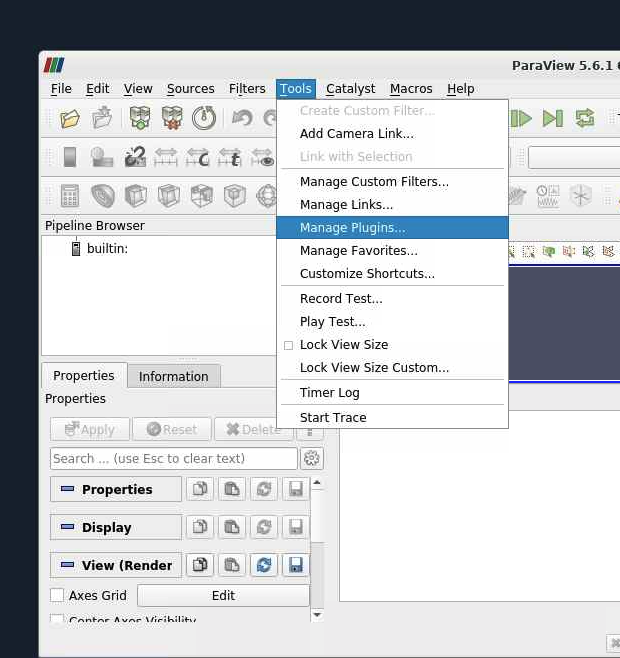
Task: Click the Connect to server icon
Action: point(140,118)
